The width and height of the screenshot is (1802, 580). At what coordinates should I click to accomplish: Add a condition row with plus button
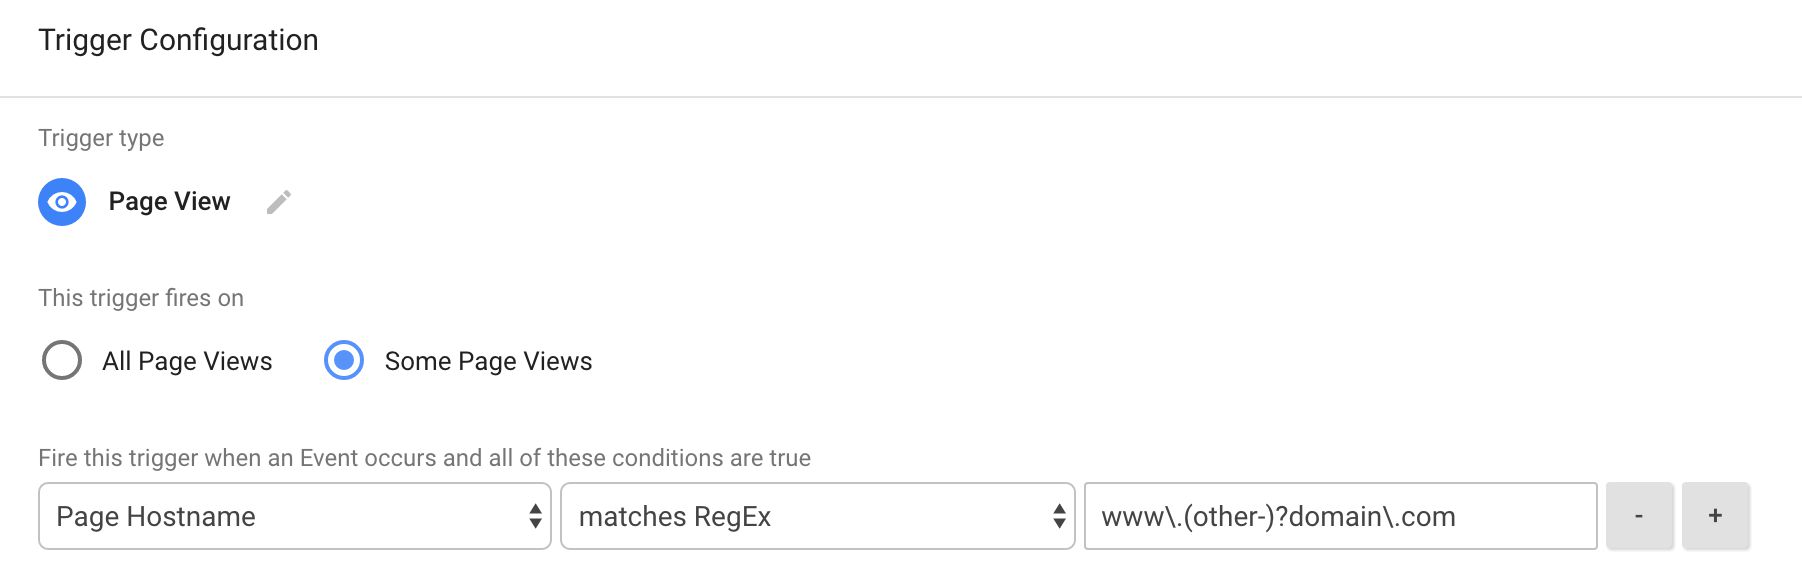(x=1715, y=516)
